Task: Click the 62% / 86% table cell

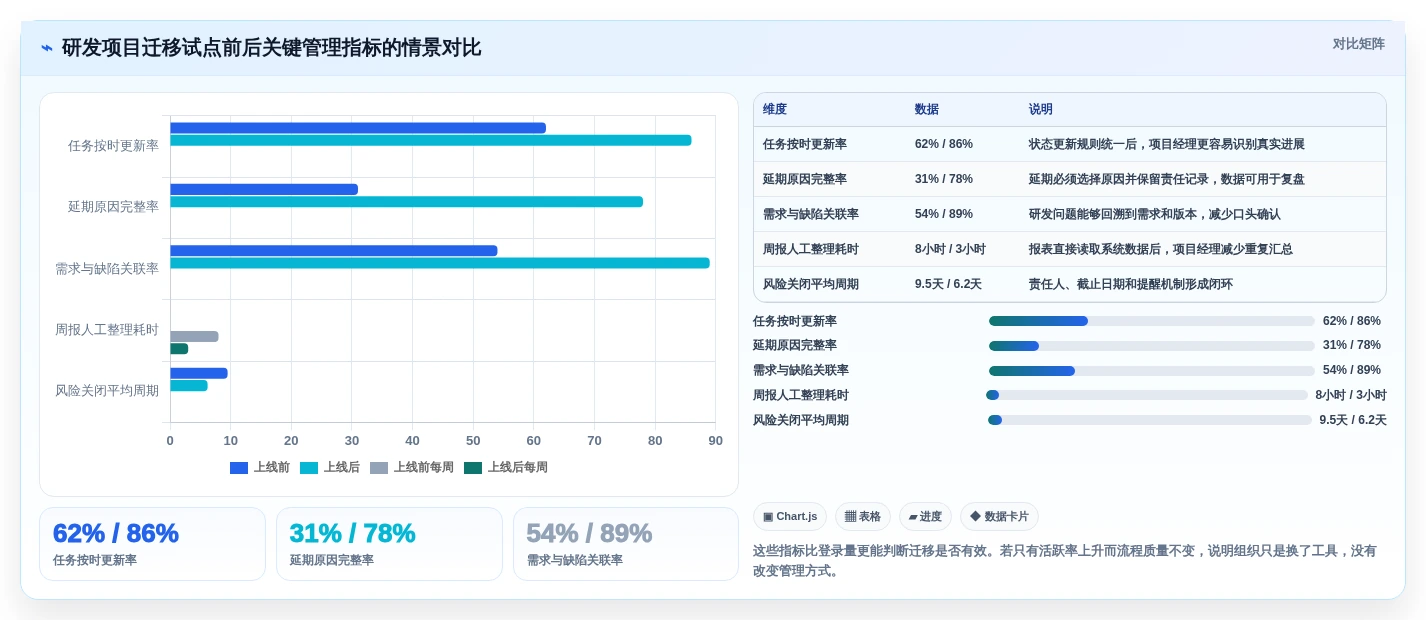Action: (944, 144)
